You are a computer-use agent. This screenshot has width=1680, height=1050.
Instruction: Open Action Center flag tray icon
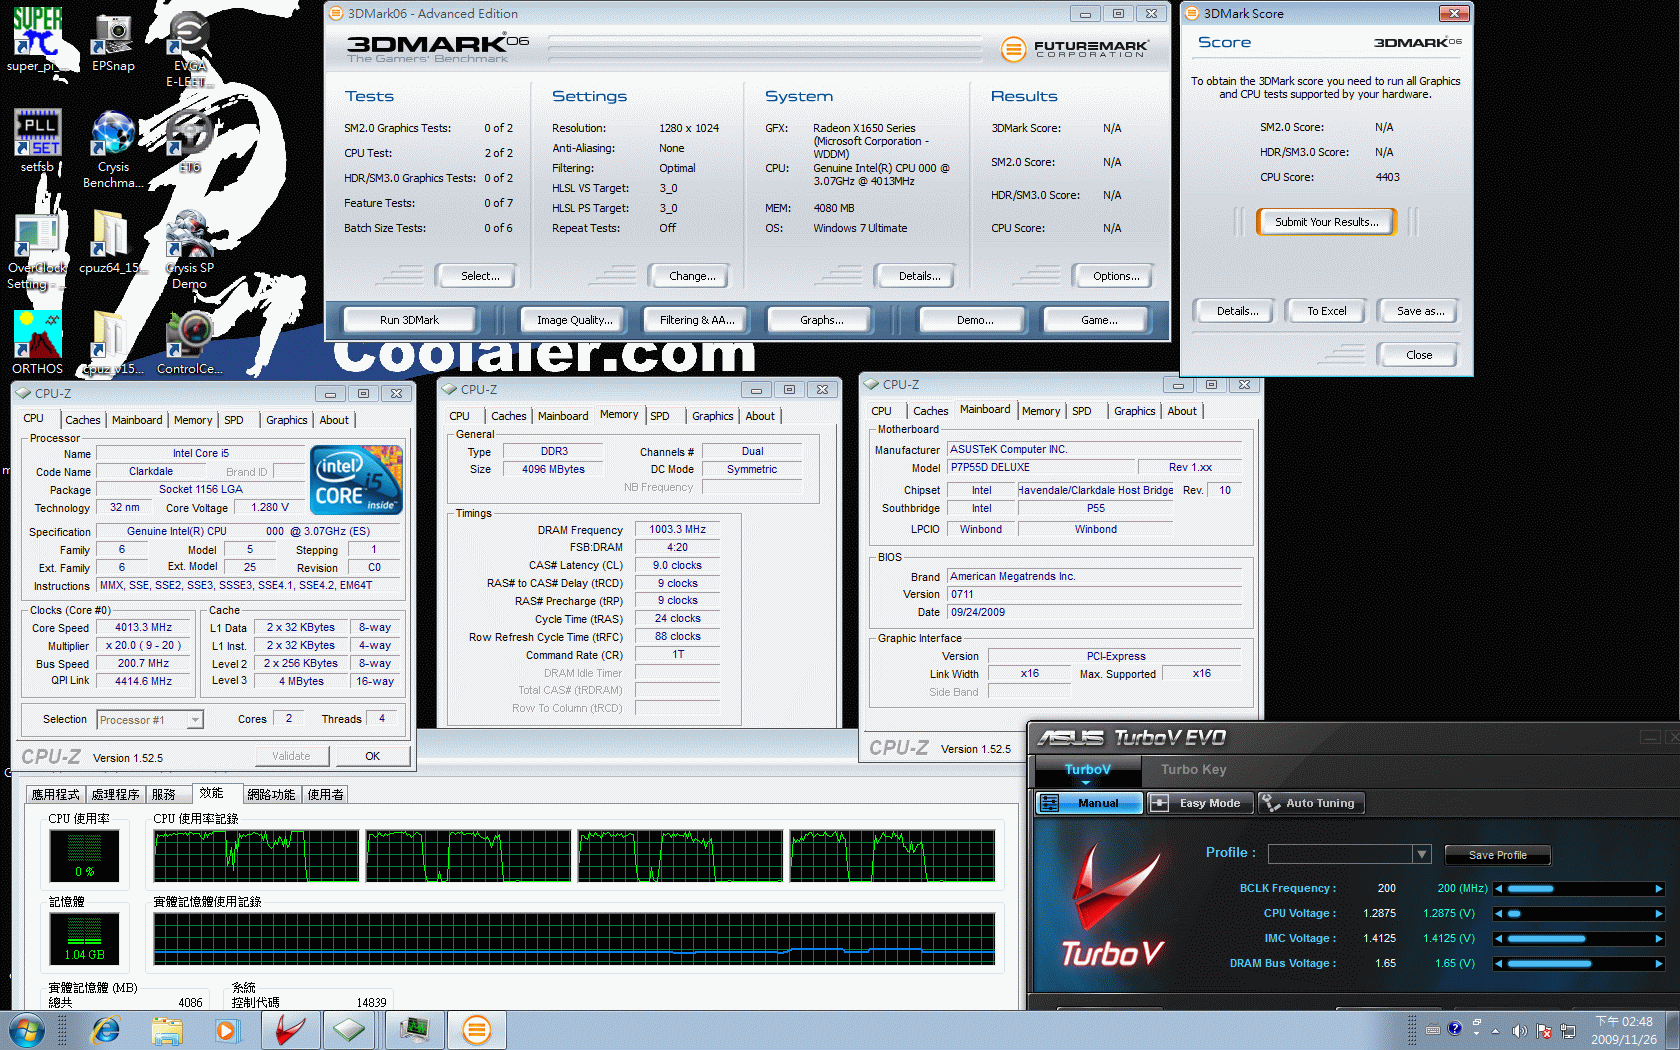coord(1544,1031)
